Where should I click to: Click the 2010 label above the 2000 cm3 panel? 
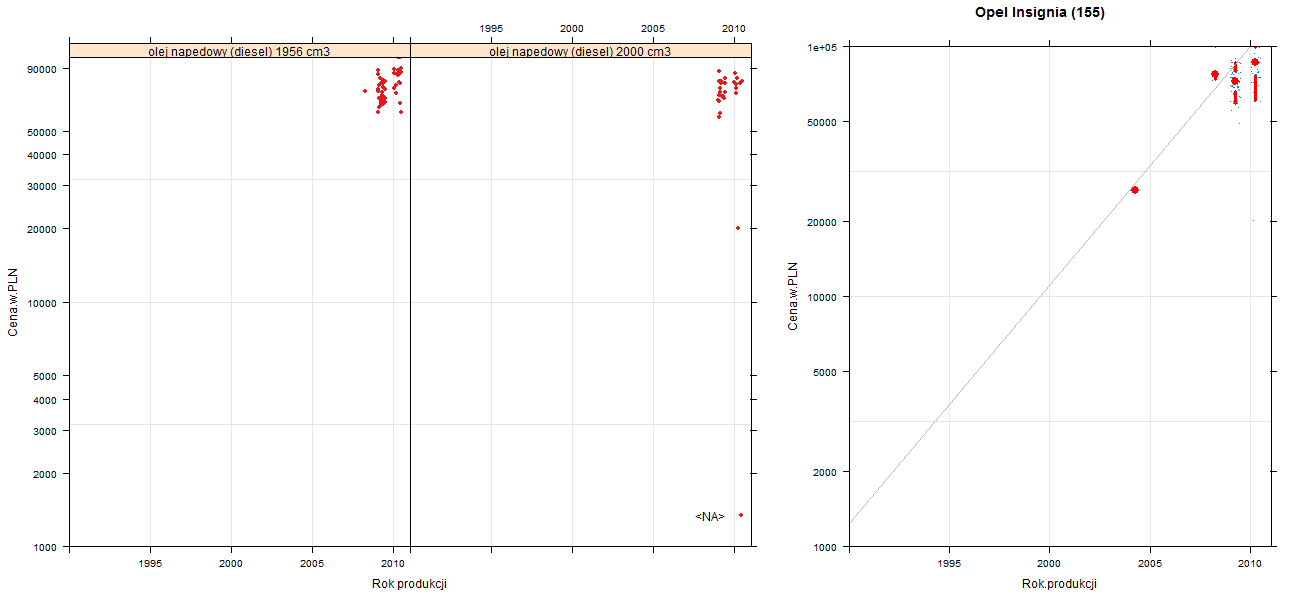click(734, 28)
